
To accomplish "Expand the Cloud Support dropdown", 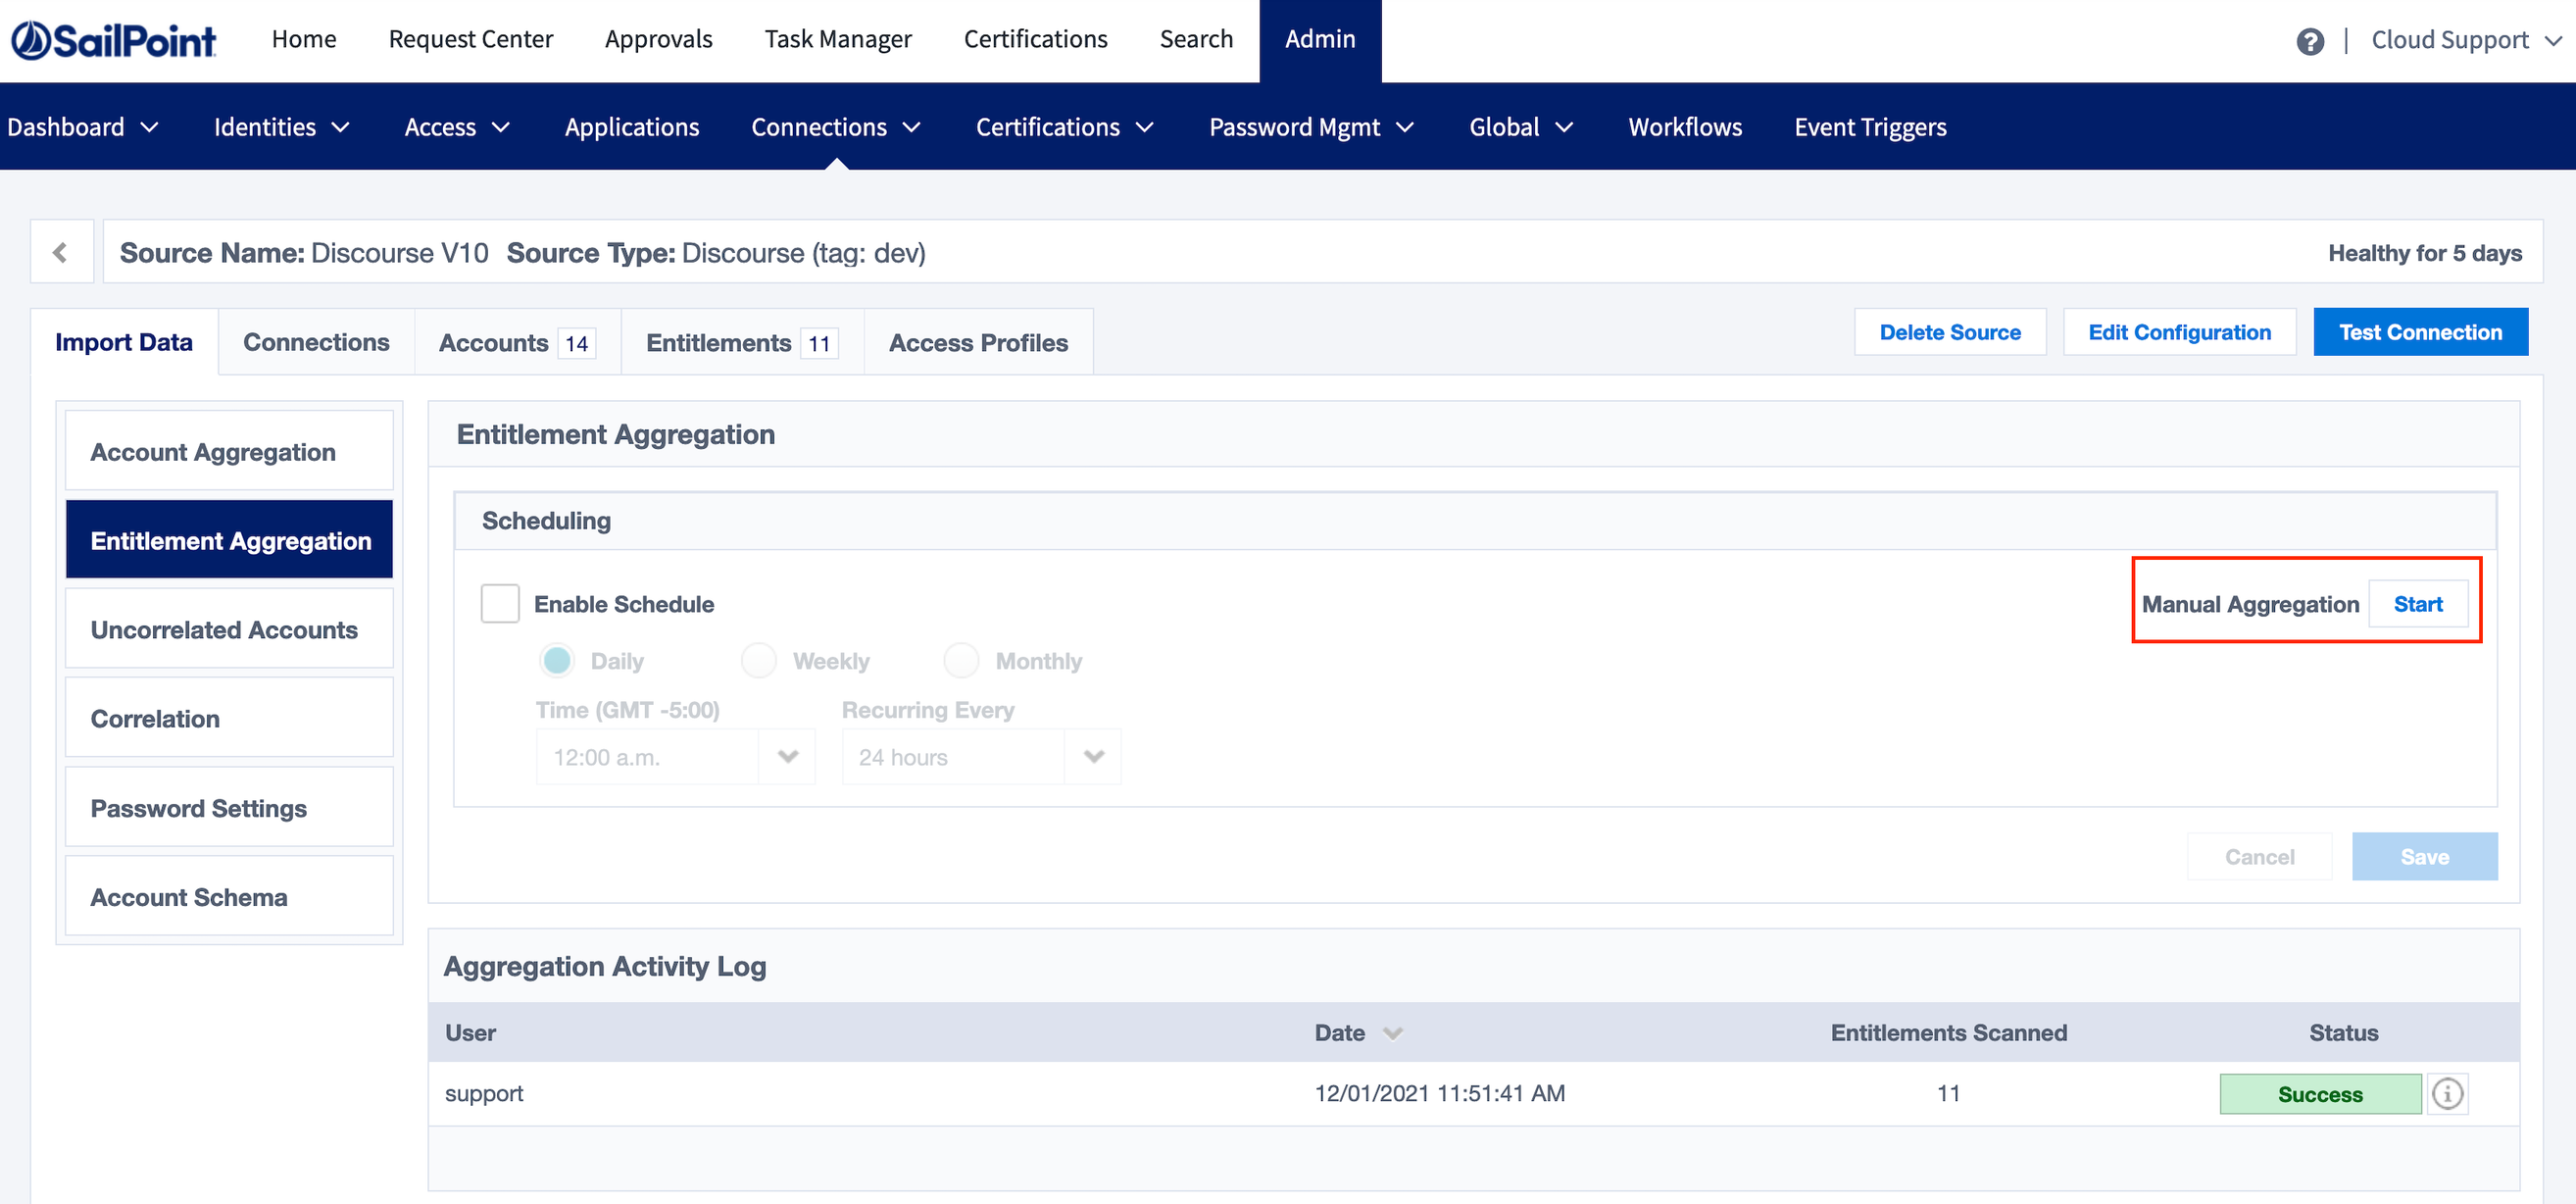I will pyautogui.click(x=2466, y=40).
